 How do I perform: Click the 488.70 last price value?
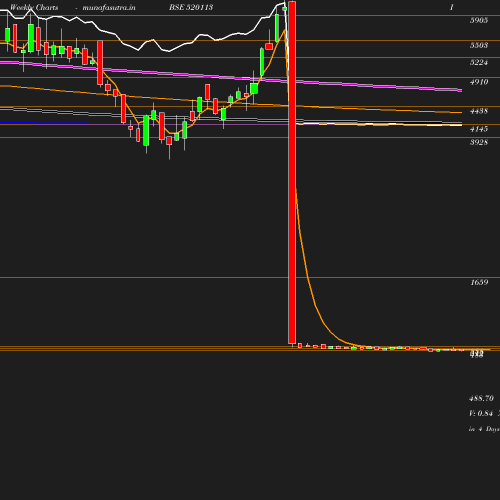[481, 398]
